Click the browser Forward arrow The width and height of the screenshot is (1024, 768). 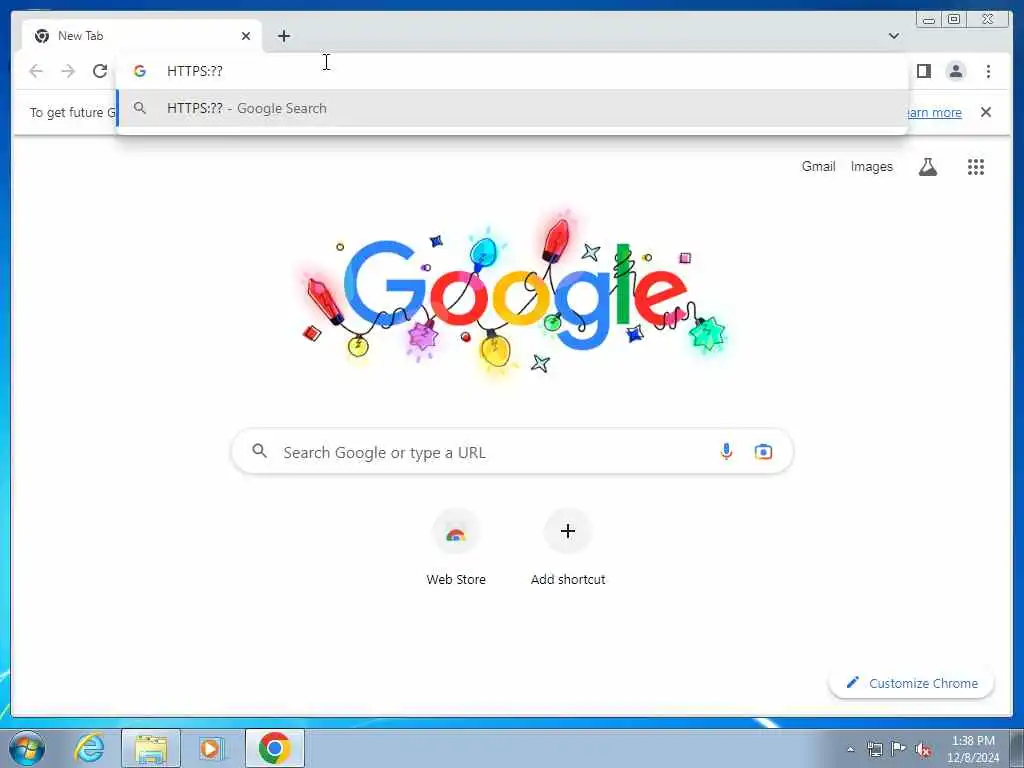[x=68, y=71]
